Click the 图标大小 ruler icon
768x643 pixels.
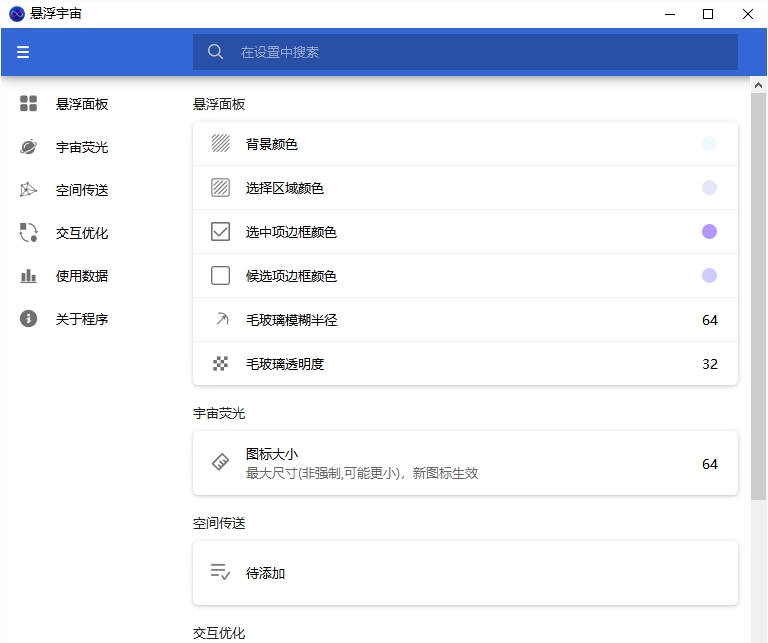(221, 463)
